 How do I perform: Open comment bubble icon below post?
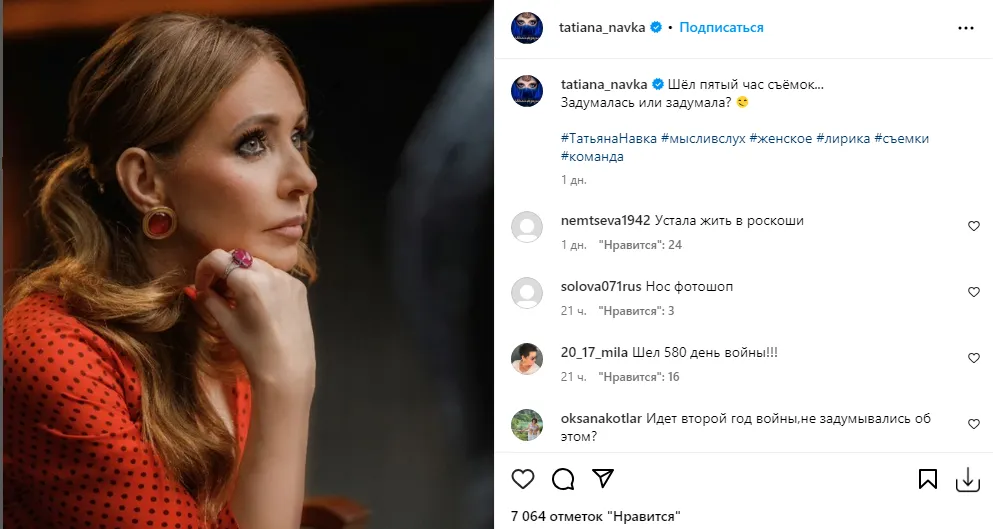point(563,479)
